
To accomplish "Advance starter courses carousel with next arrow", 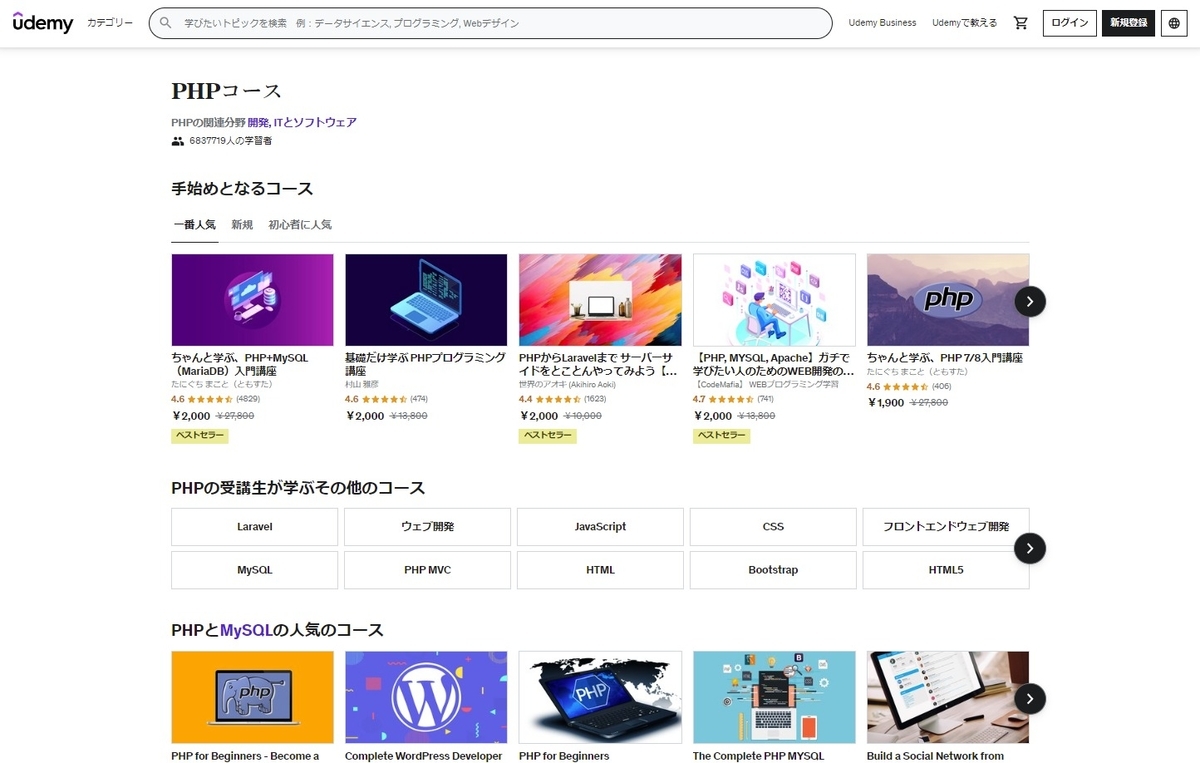I will [1030, 301].
